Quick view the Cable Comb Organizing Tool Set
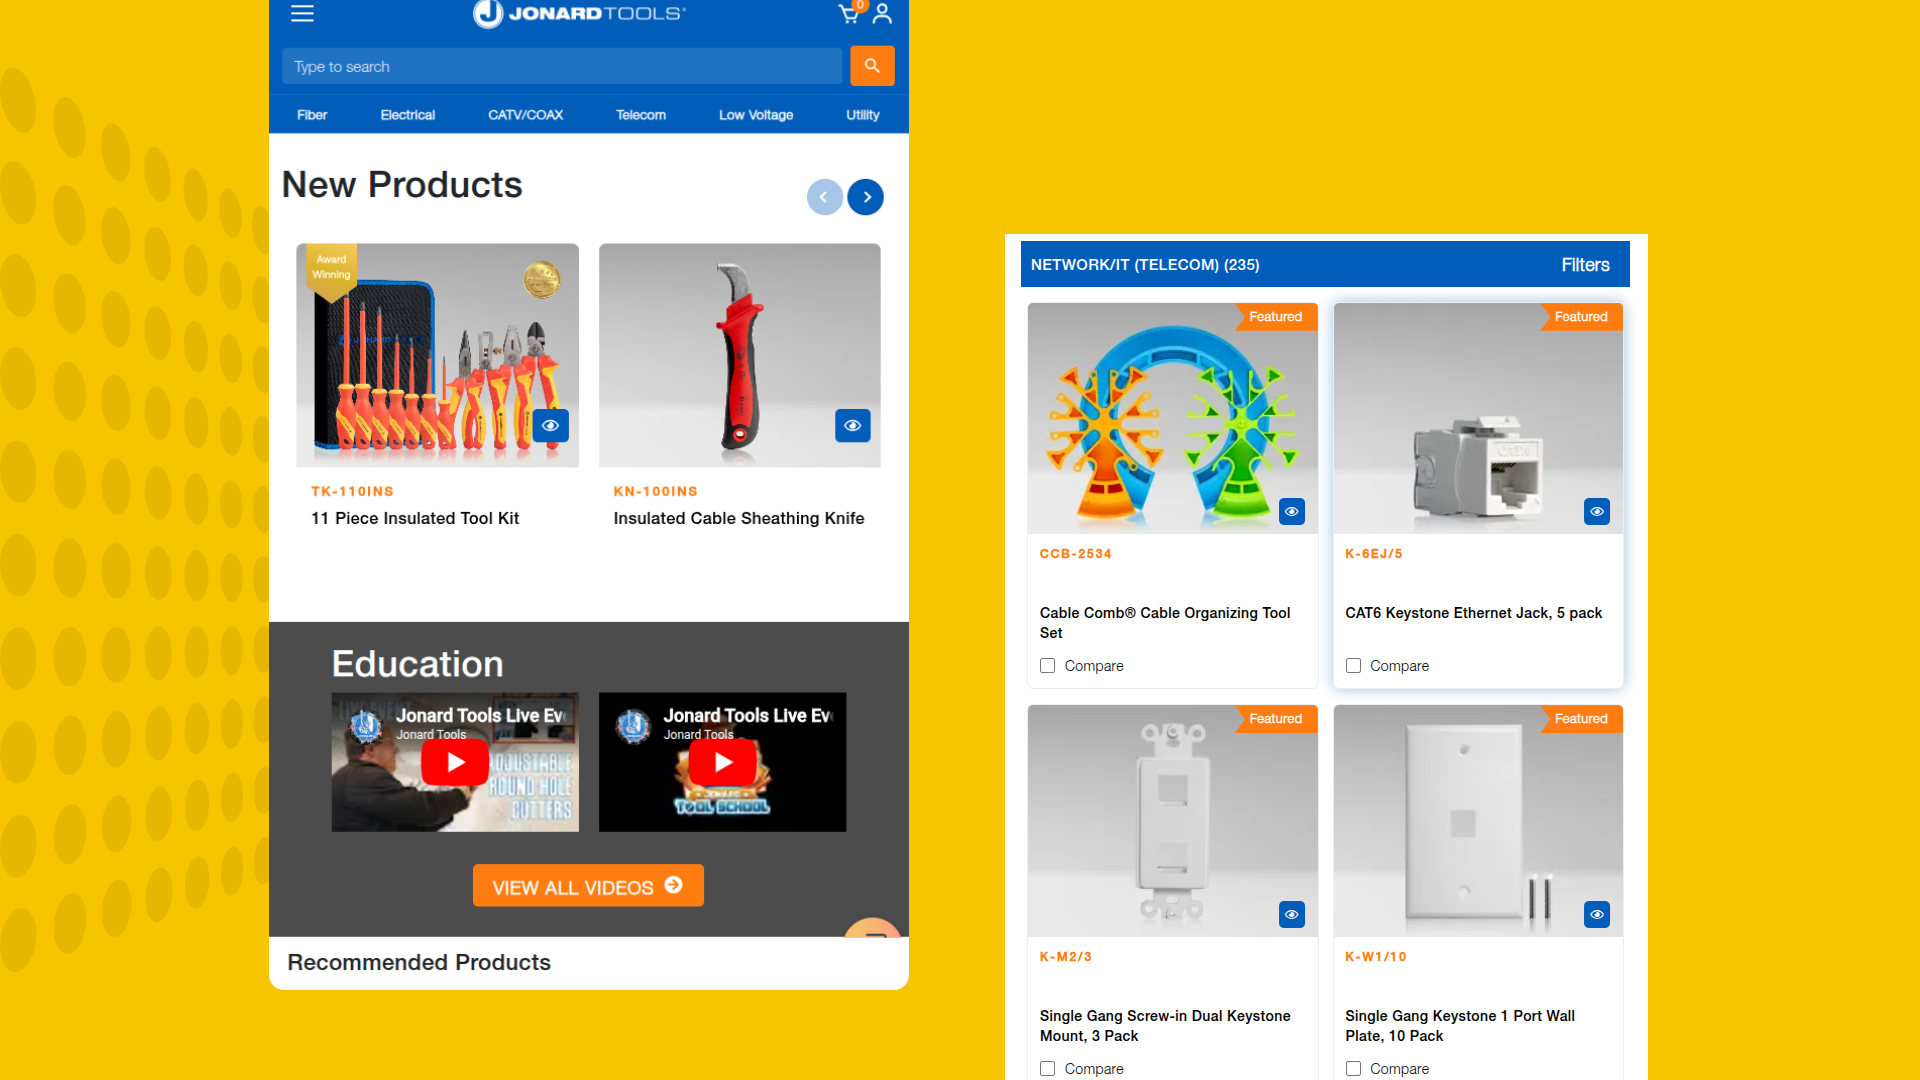1920x1080 pixels. point(1292,512)
